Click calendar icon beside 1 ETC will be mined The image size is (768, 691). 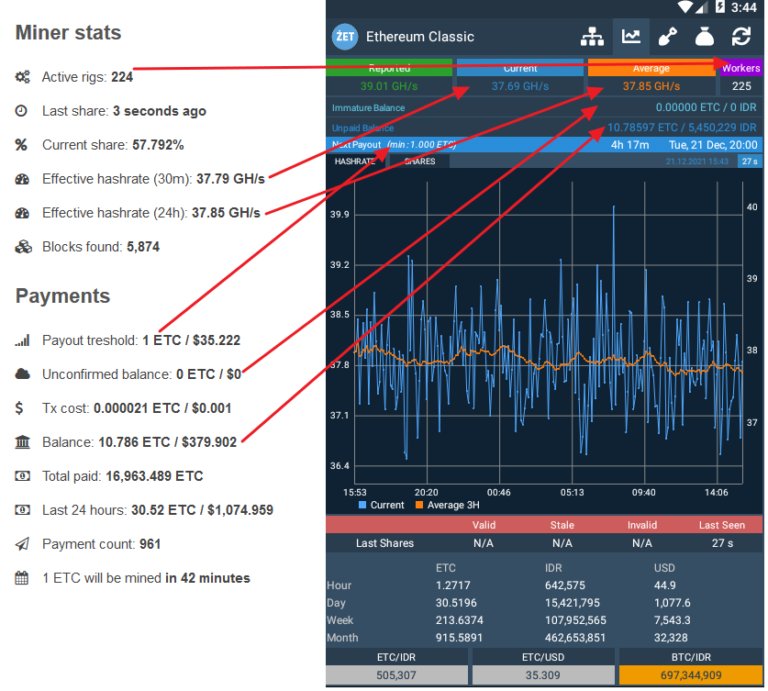(22, 578)
